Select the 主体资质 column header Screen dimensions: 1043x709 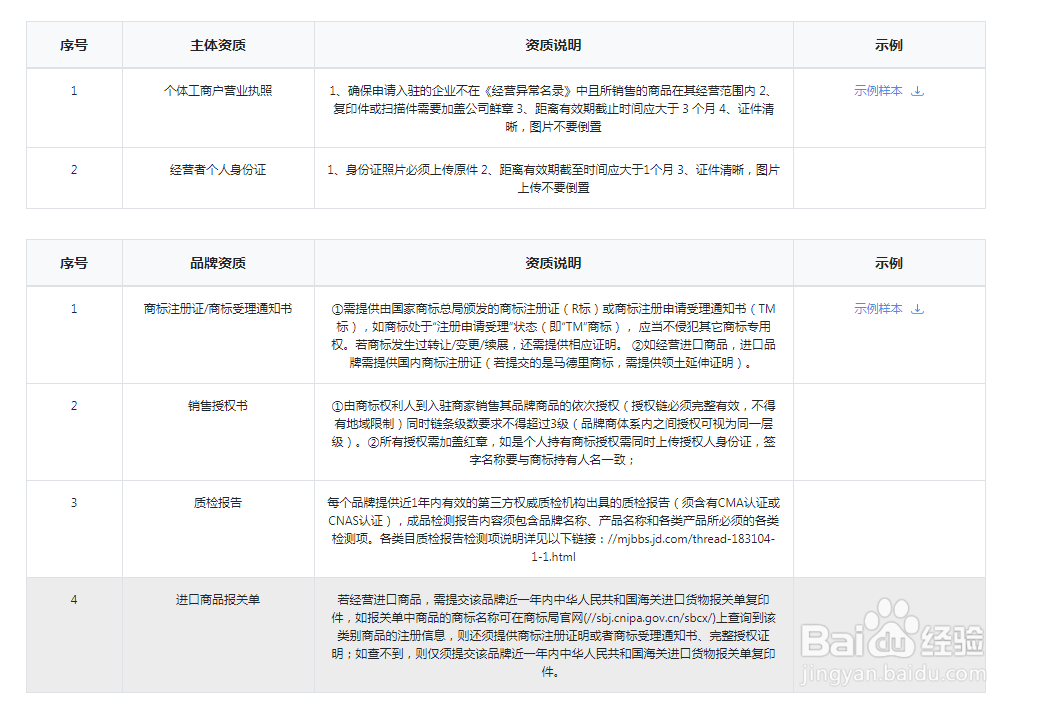click(217, 45)
